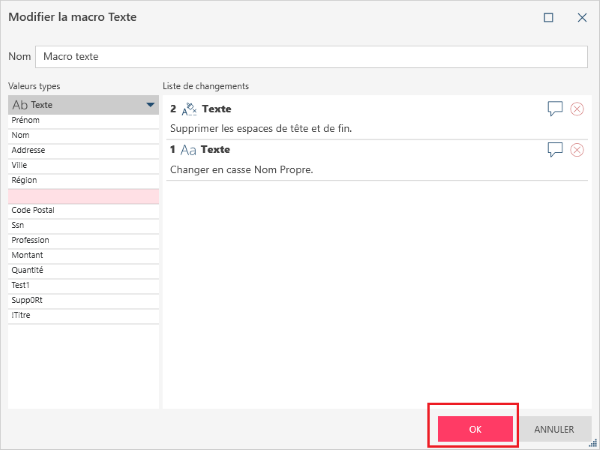Expand the Texte type dropdown
The height and width of the screenshot is (450, 600).
click(150, 104)
